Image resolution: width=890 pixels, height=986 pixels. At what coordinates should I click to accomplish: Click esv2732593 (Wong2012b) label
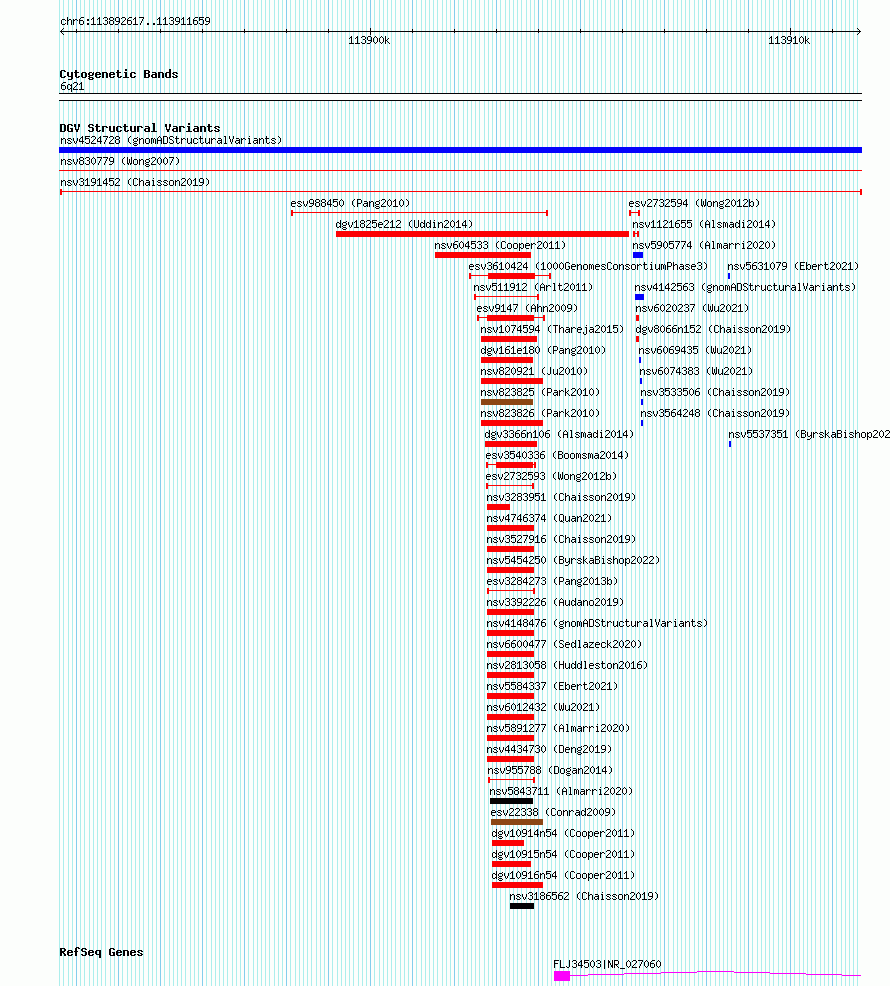(x=552, y=477)
